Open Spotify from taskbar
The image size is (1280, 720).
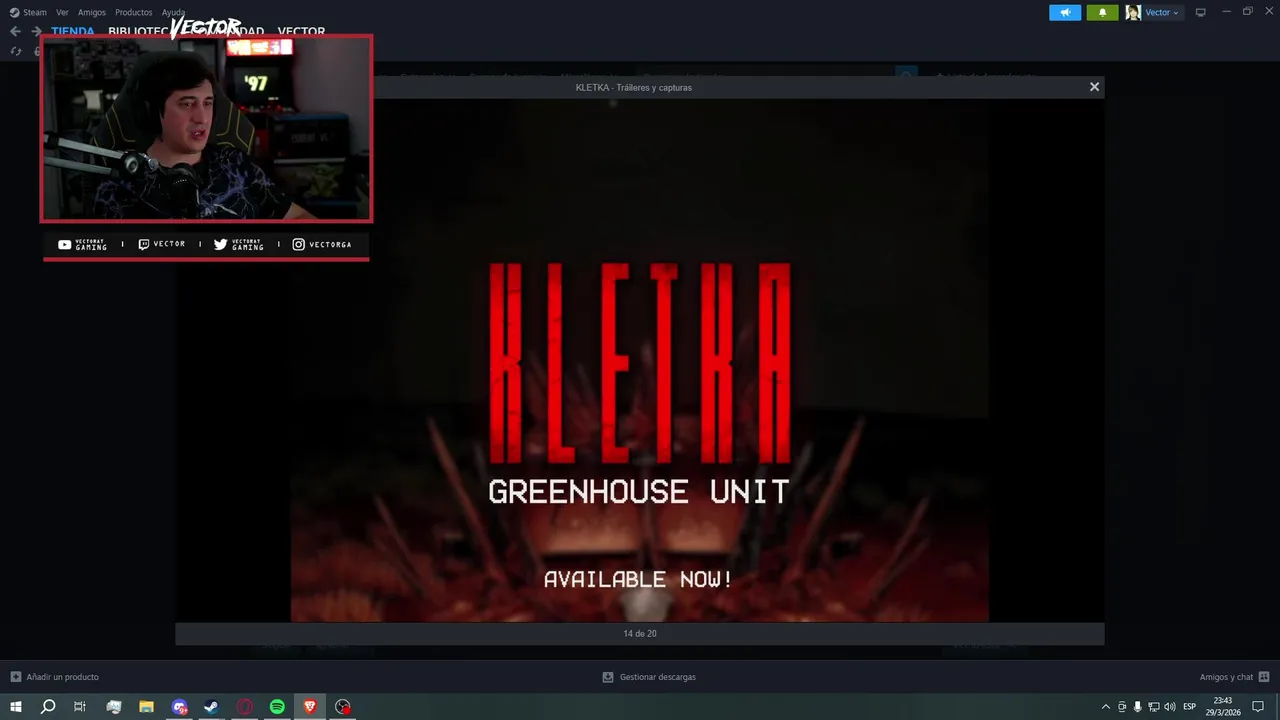tap(277, 707)
